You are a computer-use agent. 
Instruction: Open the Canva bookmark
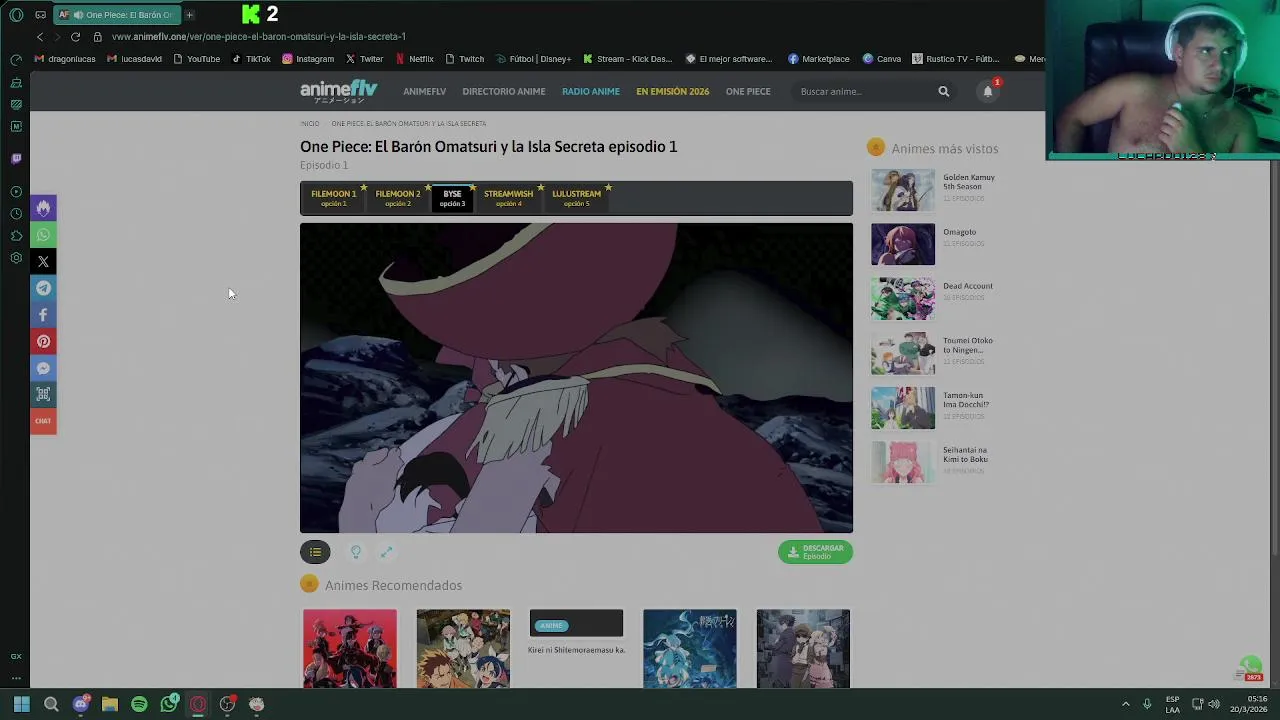[882, 59]
